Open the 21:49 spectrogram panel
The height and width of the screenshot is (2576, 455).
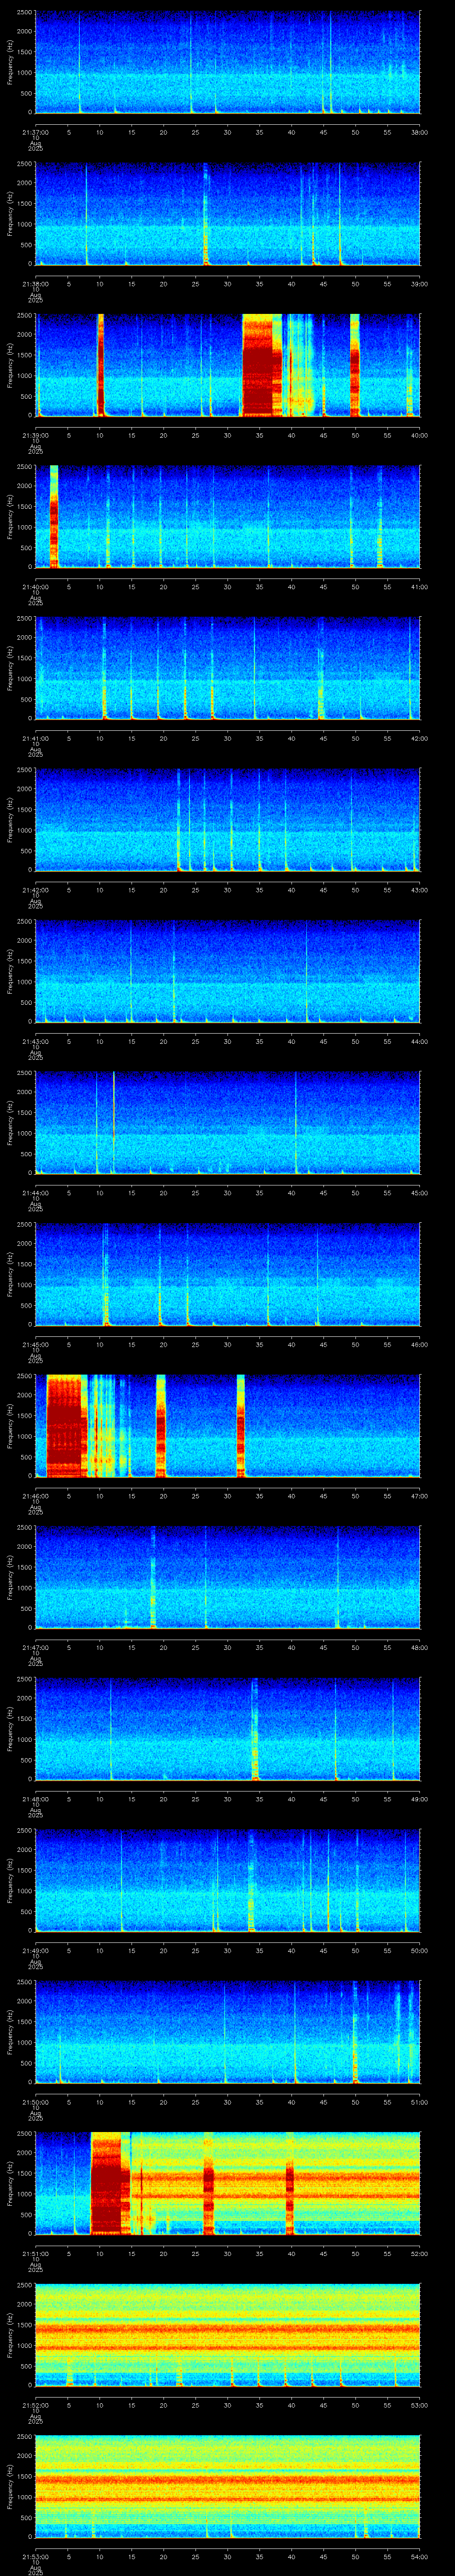227,1881
